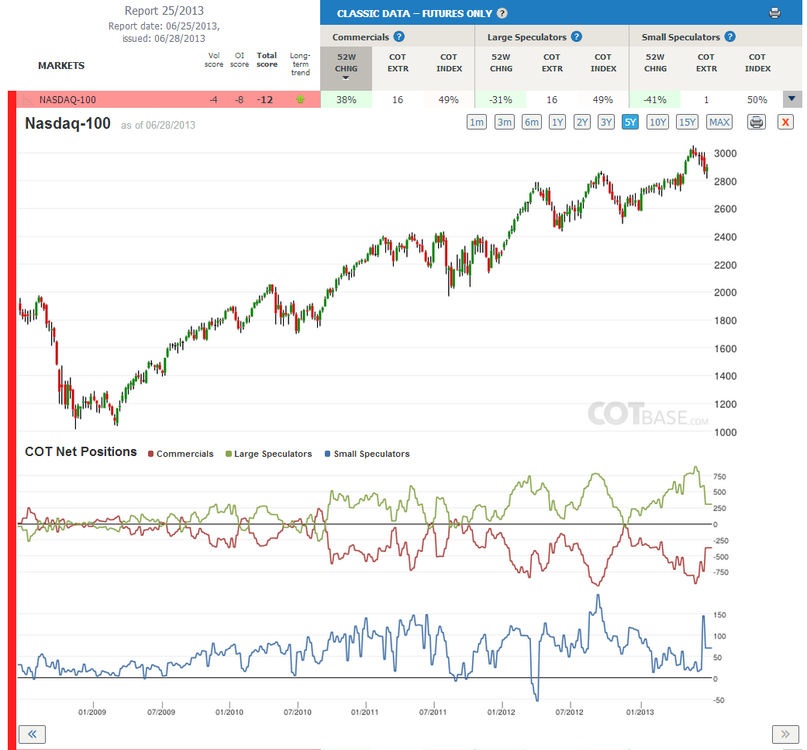
Task: Sort by Commercials COT INDEX column
Action: (x=449, y=63)
